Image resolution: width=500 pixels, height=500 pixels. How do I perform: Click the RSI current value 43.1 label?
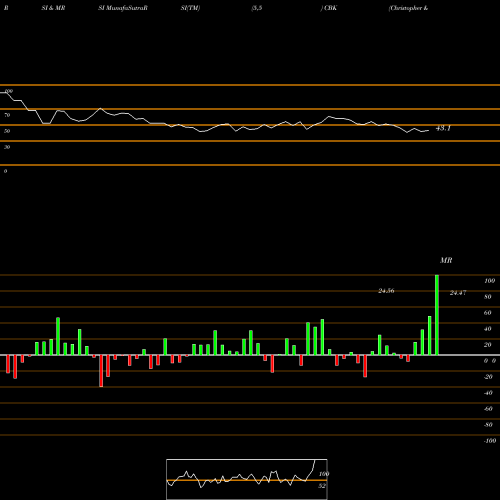coord(443,128)
